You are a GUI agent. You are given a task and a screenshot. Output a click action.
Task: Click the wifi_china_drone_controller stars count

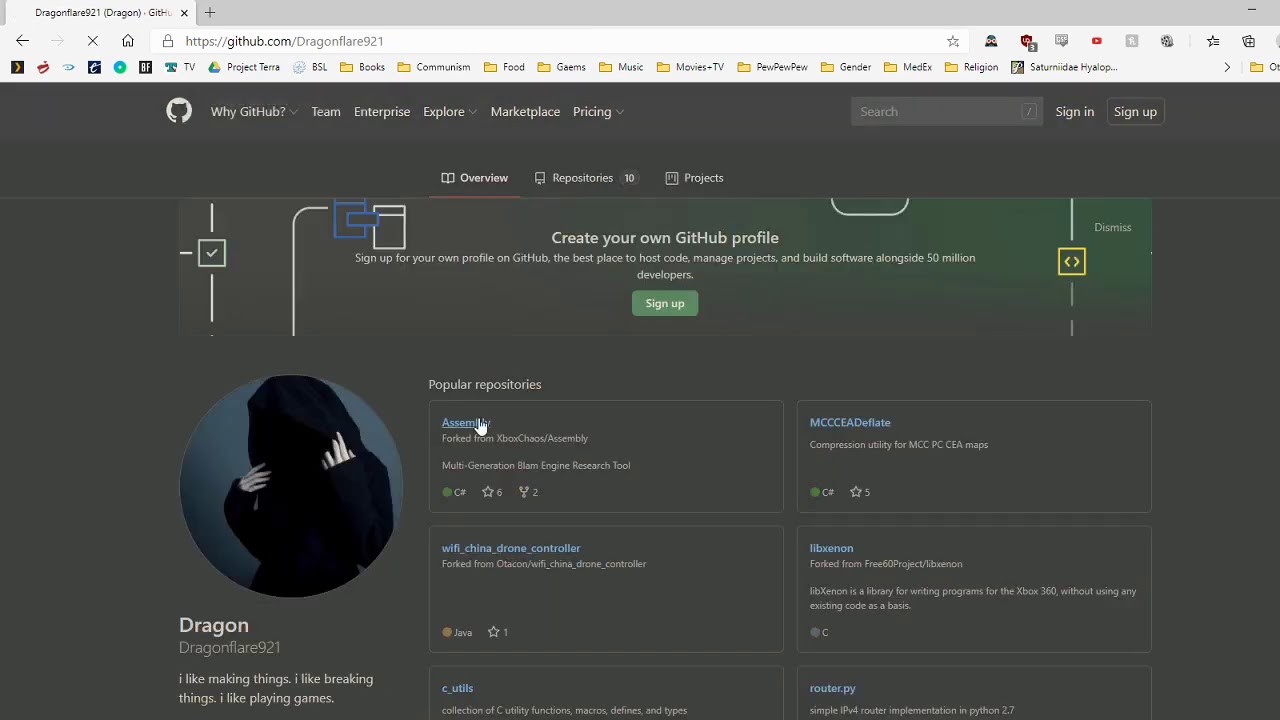498,632
